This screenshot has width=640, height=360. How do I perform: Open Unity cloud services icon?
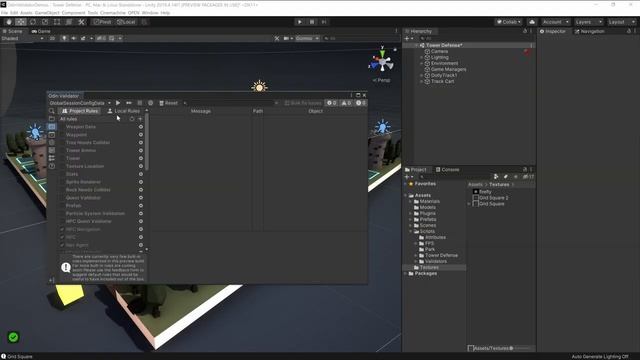point(532,22)
